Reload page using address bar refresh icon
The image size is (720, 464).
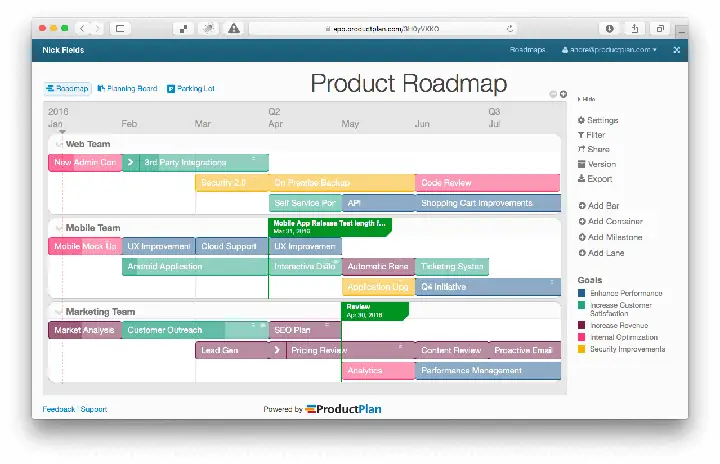coord(510,28)
